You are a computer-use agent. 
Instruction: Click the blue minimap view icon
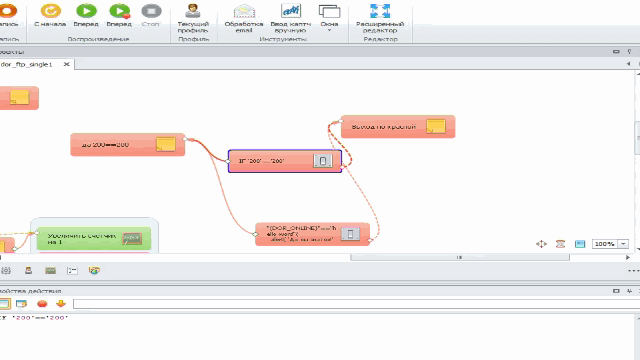(580, 244)
